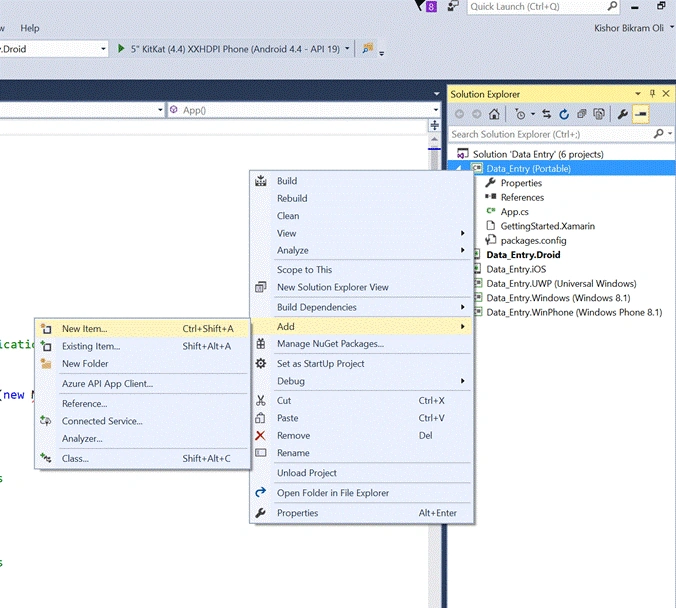The width and height of the screenshot is (676, 608).
Task: Click the feedback icon beside Quick Launch
Action: coord(453,6)
